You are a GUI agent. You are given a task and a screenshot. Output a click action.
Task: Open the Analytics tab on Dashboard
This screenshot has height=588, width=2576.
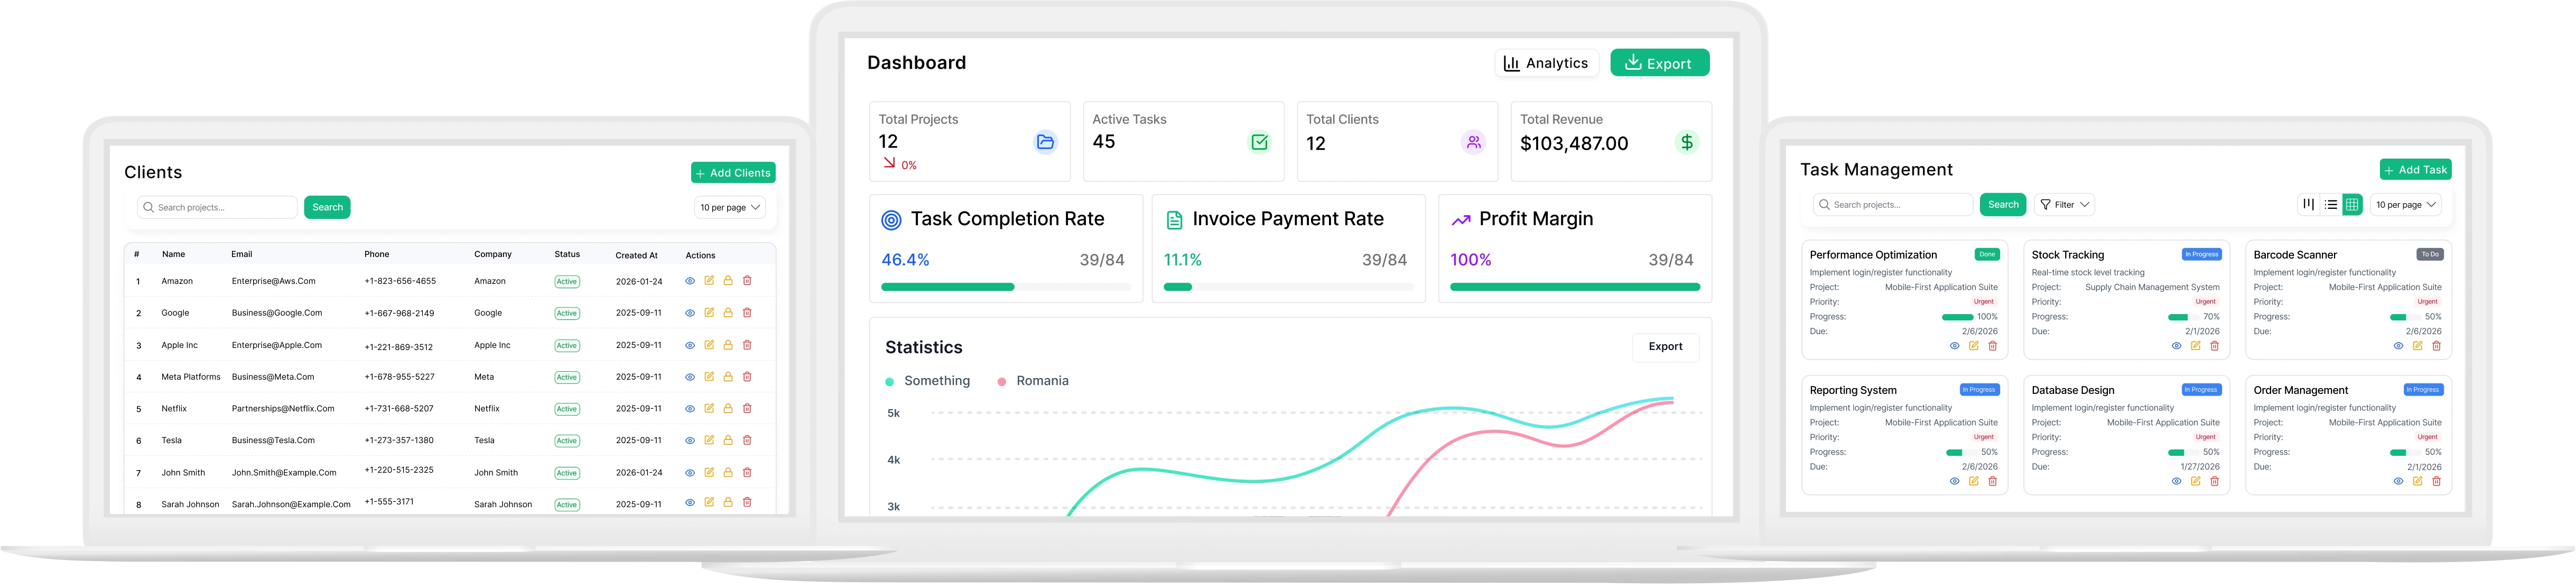pyautogui.click(x=1547, y=63)
